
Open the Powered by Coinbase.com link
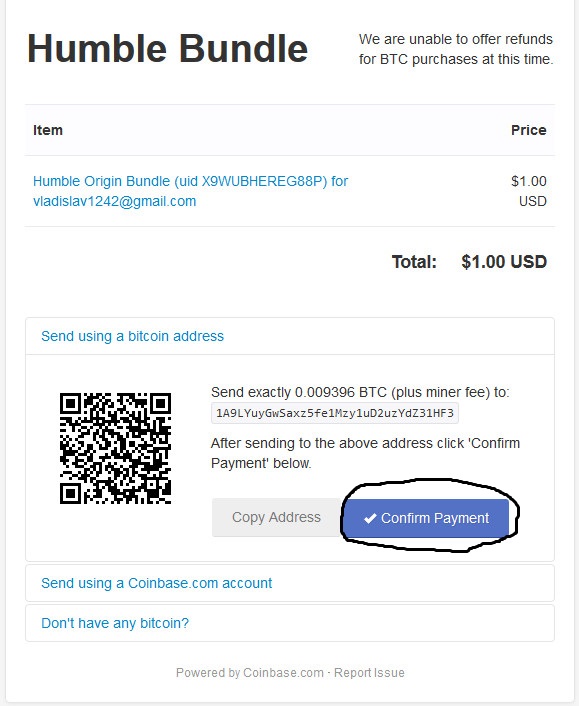pyautogui.click(x=249, y=673)
